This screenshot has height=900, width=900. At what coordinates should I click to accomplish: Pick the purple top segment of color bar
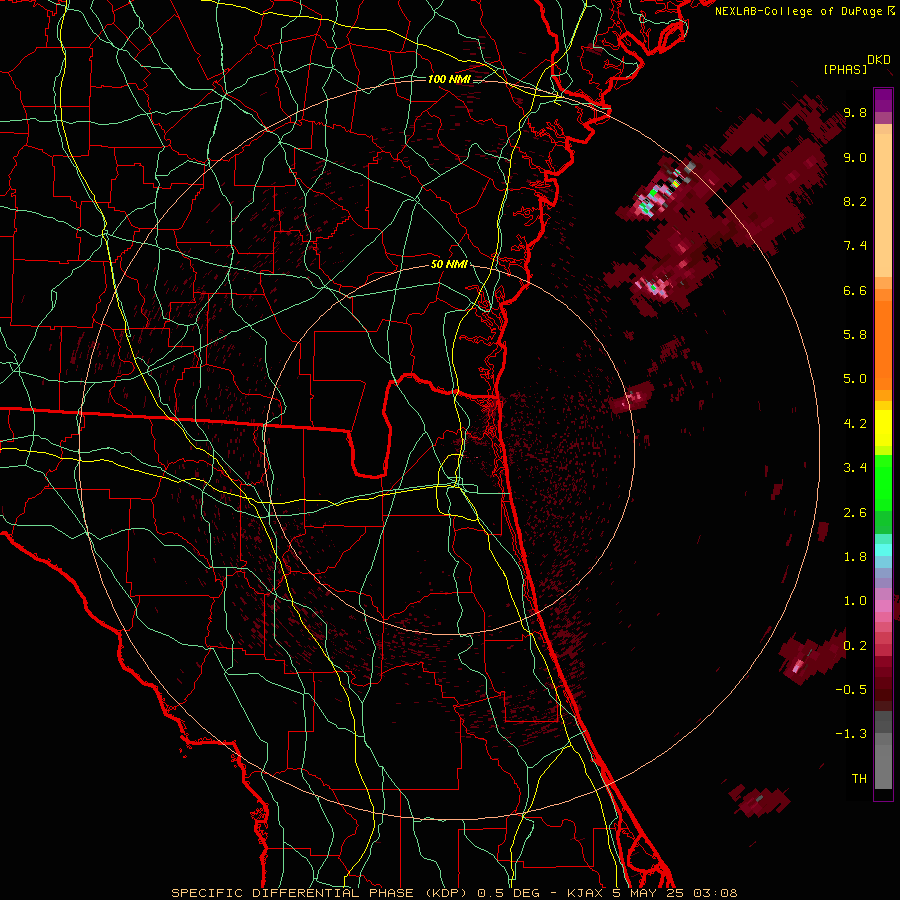(x=883, y=100)
